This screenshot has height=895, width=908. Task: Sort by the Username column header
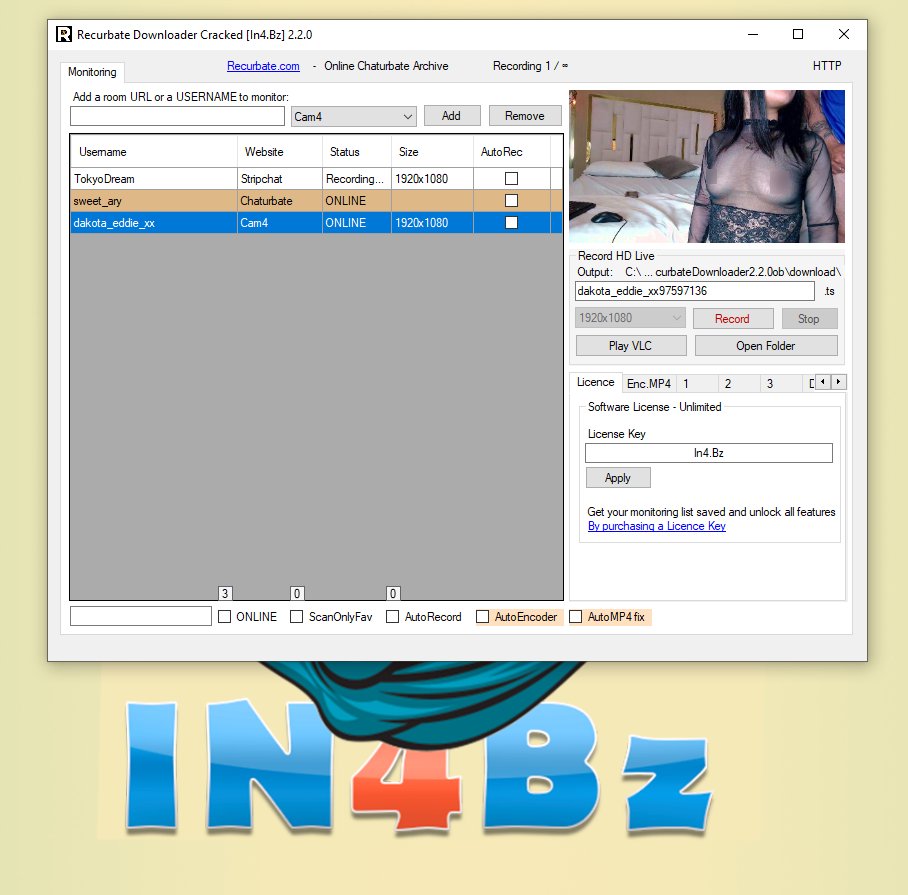[153, 152]
